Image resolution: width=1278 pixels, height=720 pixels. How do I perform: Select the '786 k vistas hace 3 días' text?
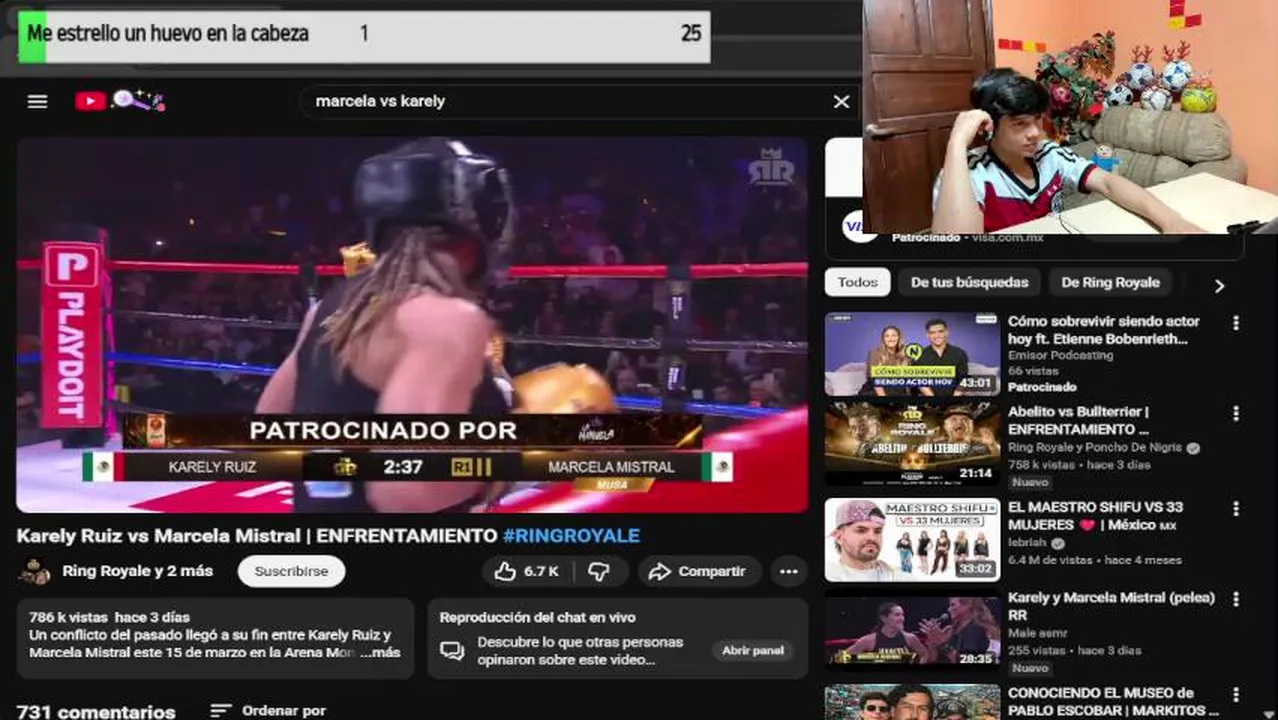(109, 617)
